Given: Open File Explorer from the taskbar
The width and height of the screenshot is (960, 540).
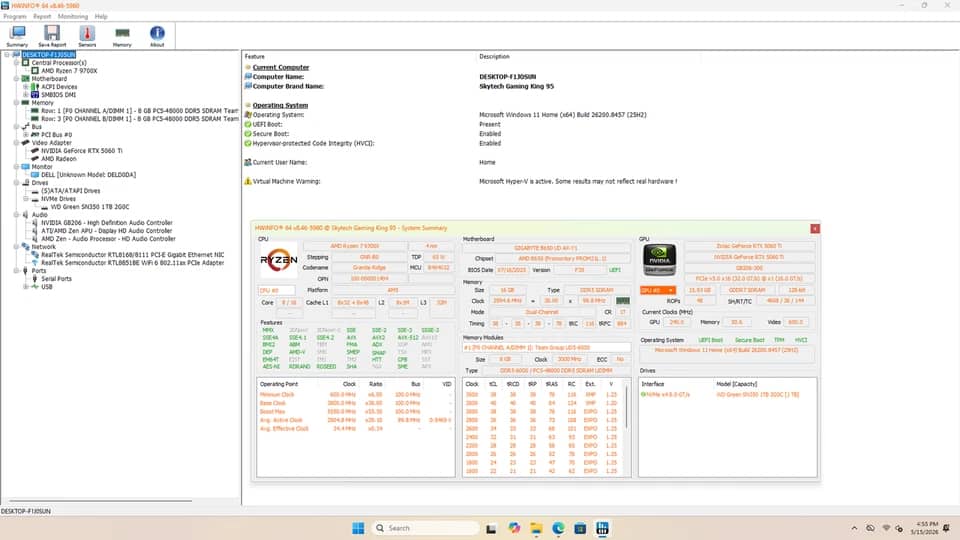Looking at the screenshot, I should [x=536, y=528].
